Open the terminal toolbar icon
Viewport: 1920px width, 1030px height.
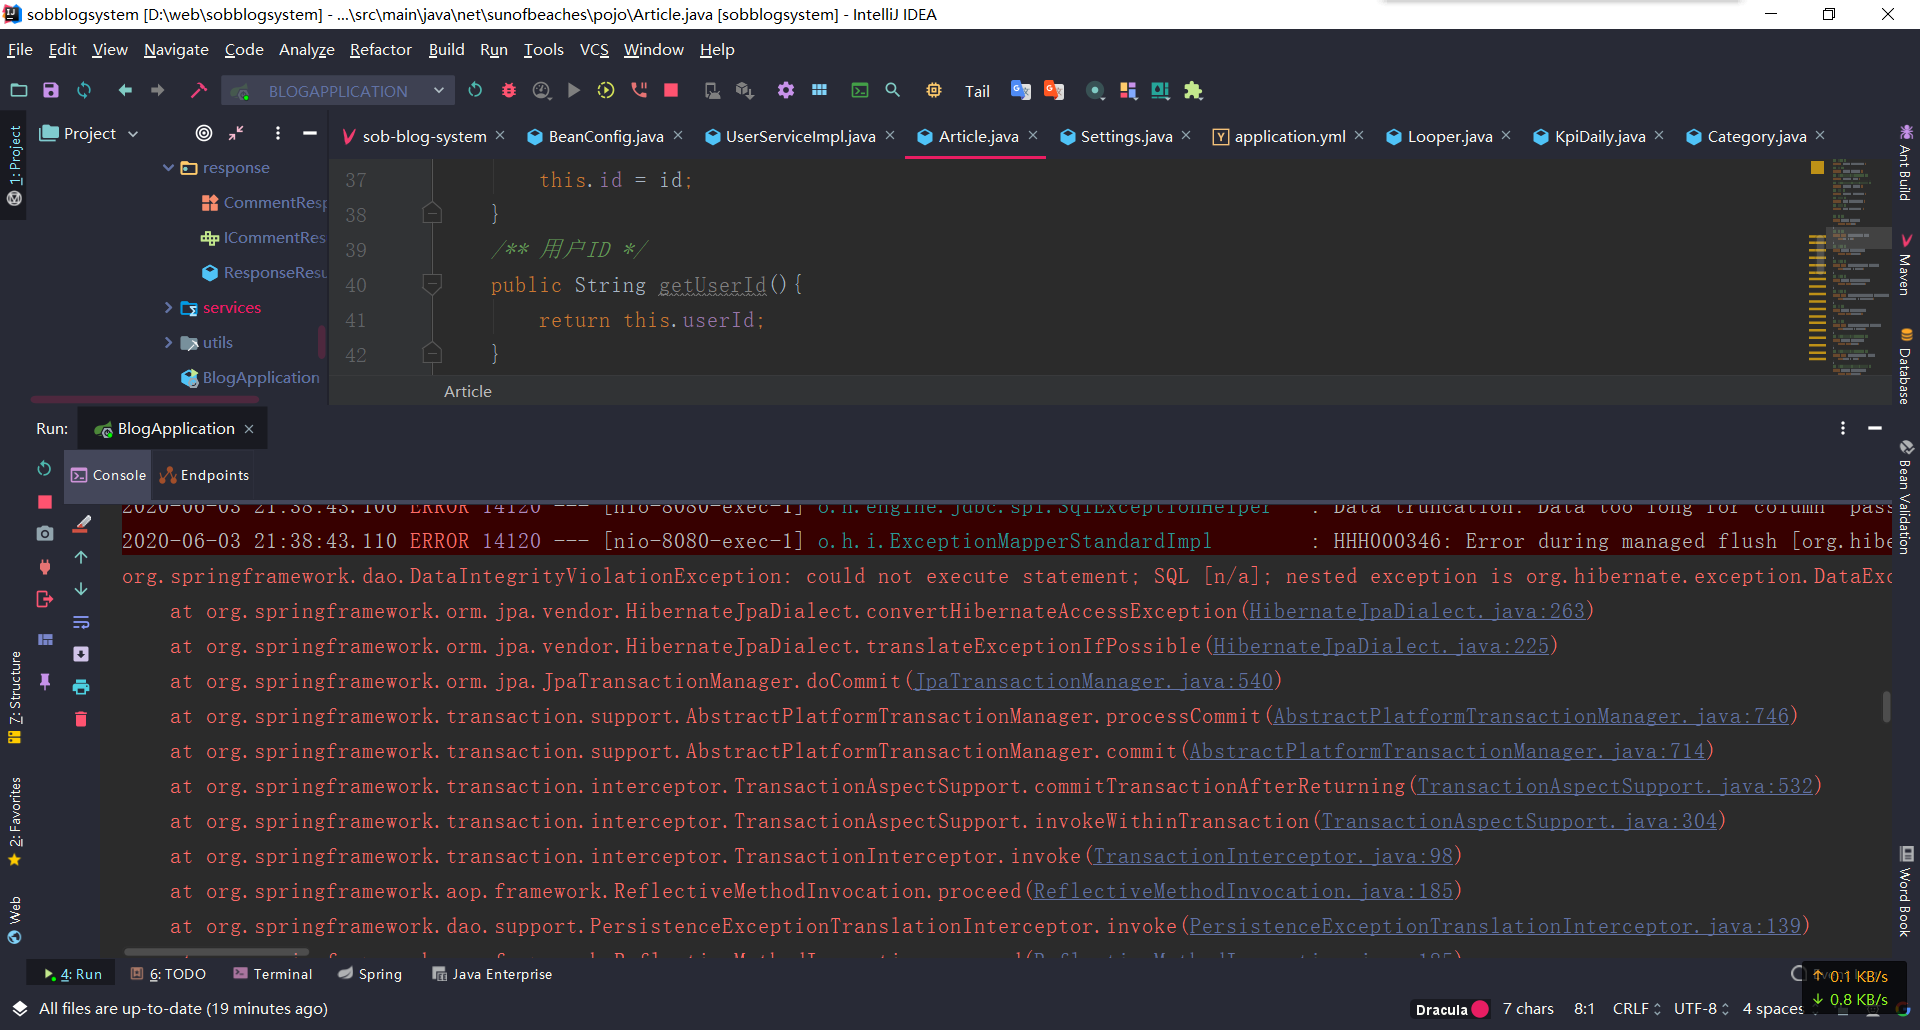coord(860,90)
